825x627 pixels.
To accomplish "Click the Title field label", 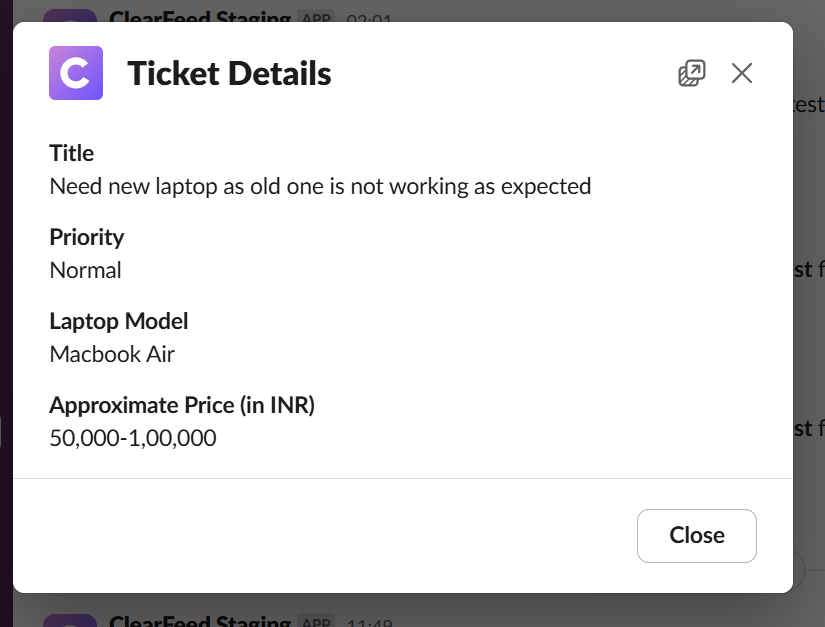I will 72,153.
